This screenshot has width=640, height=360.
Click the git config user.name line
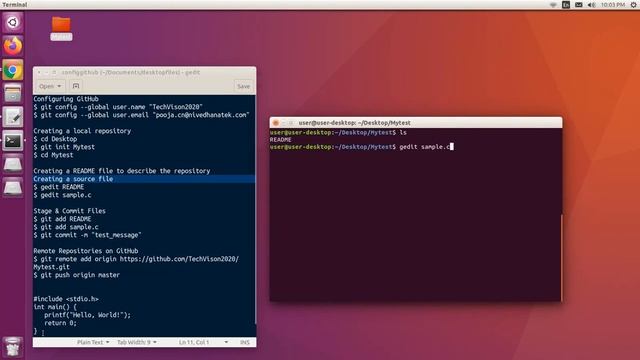coord(118,107)
